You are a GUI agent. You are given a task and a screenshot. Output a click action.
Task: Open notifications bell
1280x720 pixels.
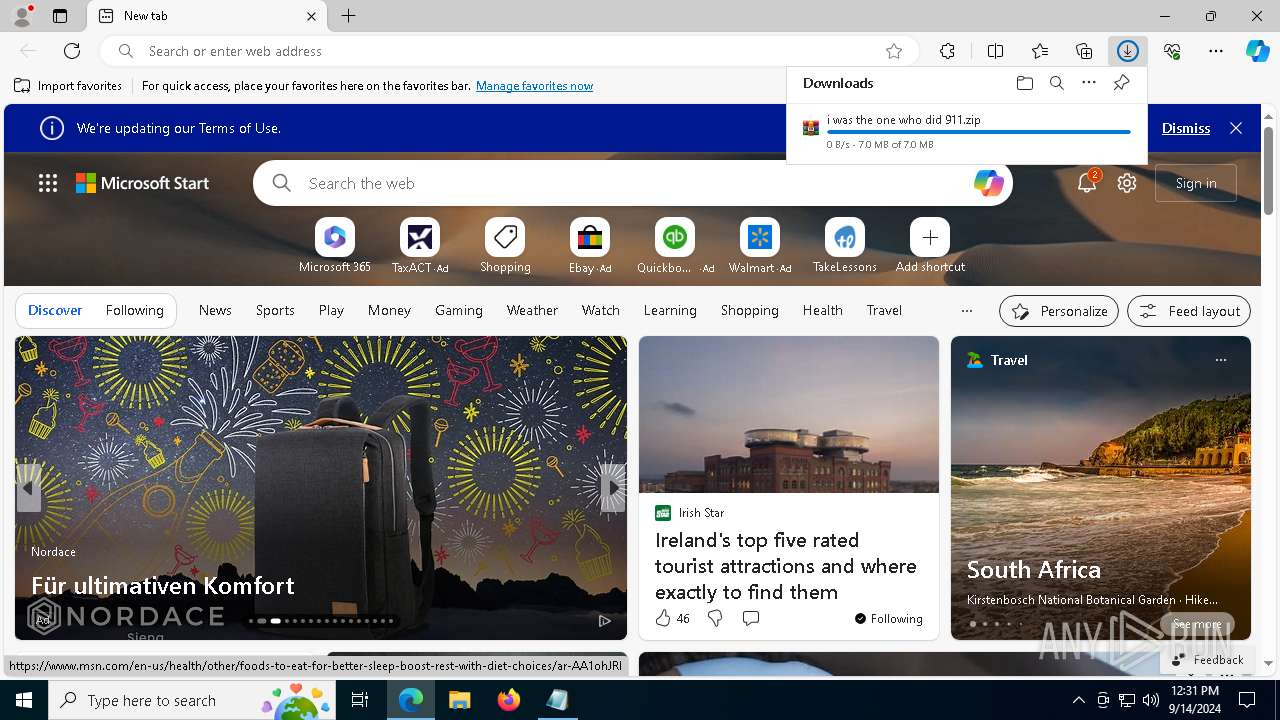coord(1087,183)
